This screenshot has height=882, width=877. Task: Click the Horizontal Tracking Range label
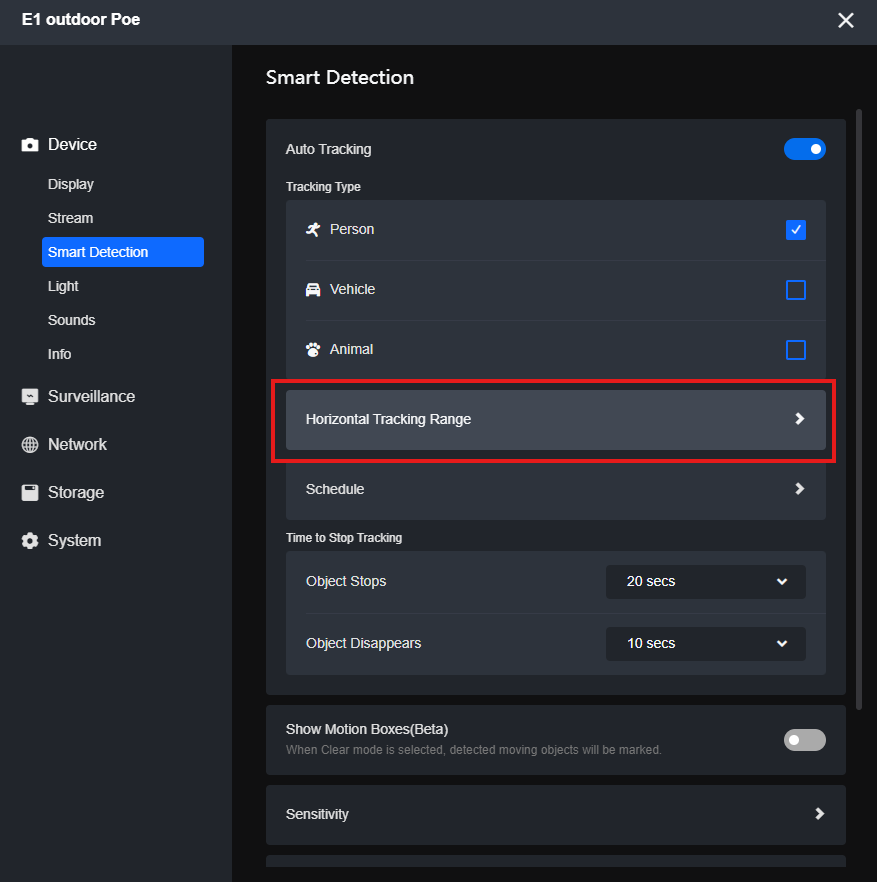[388, 419]
